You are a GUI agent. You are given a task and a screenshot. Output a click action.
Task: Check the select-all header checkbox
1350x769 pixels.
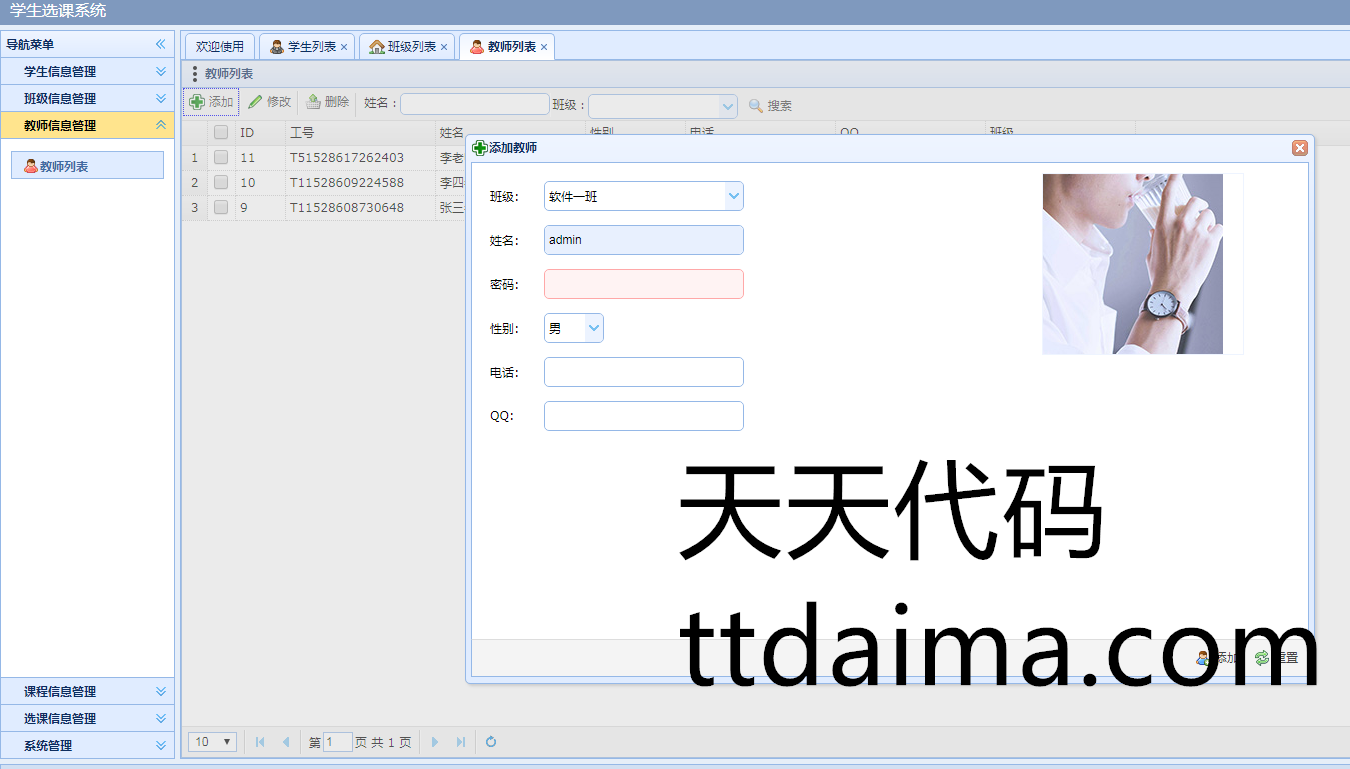pos(221,132)
